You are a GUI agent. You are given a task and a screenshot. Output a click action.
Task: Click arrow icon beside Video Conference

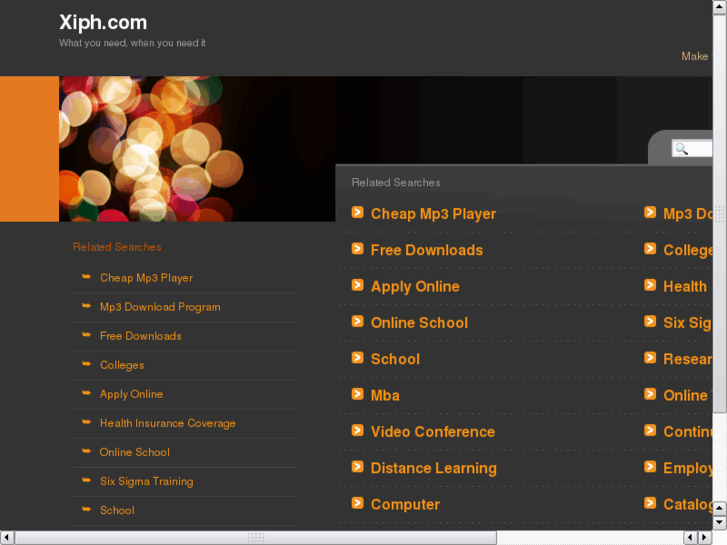357,430
